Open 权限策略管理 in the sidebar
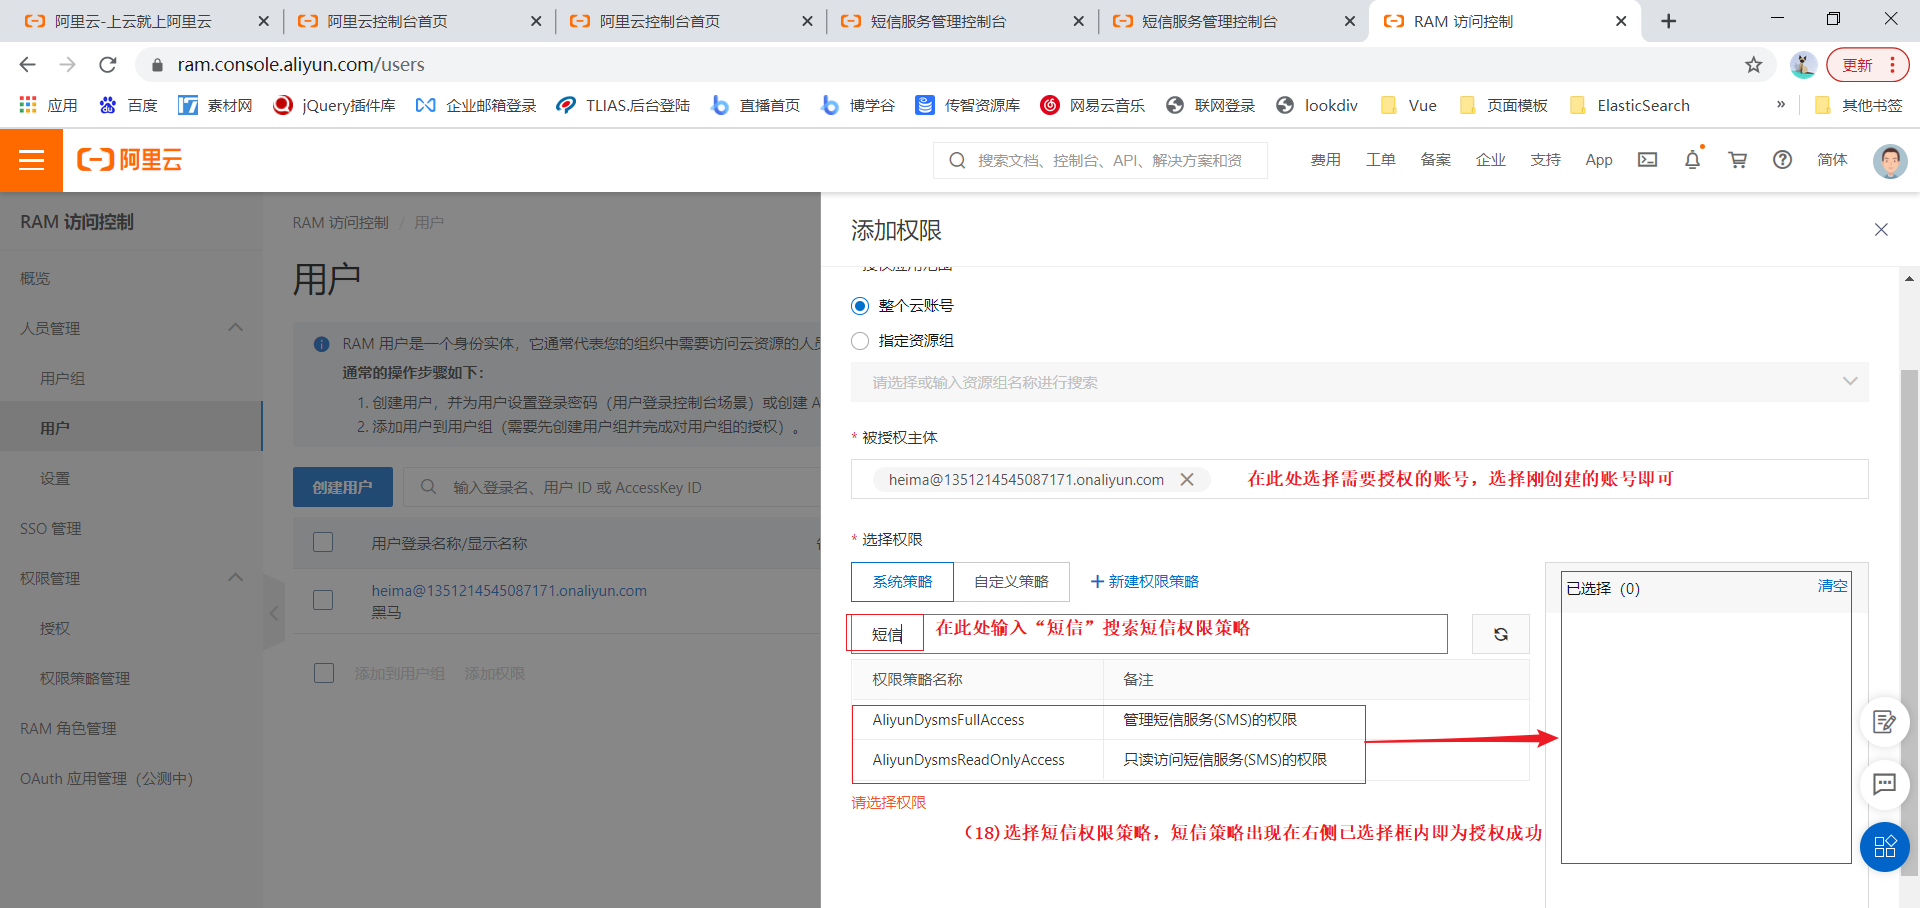 click(85, 678)
